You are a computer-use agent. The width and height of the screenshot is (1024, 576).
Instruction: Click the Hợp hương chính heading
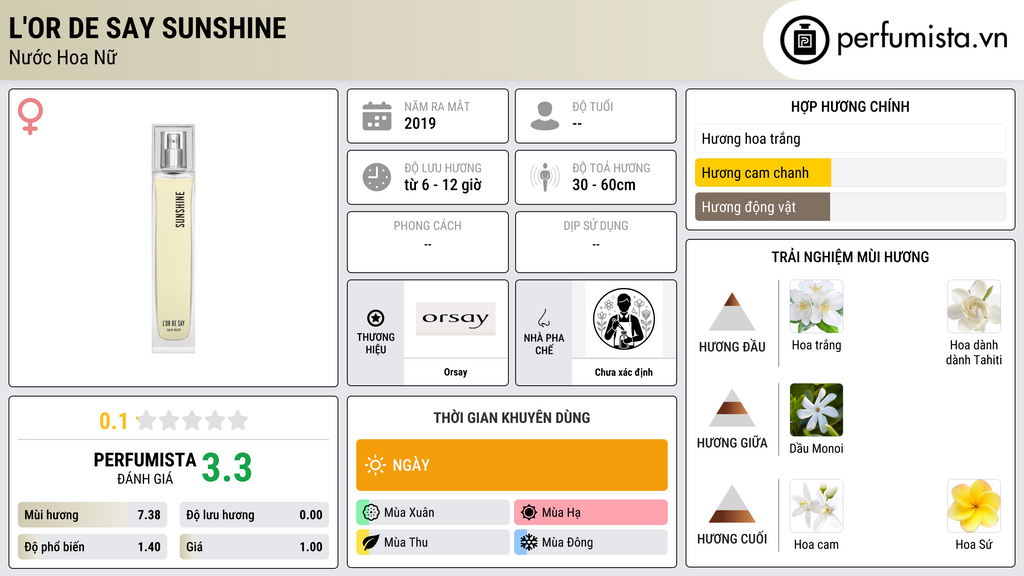pos(850,106)
